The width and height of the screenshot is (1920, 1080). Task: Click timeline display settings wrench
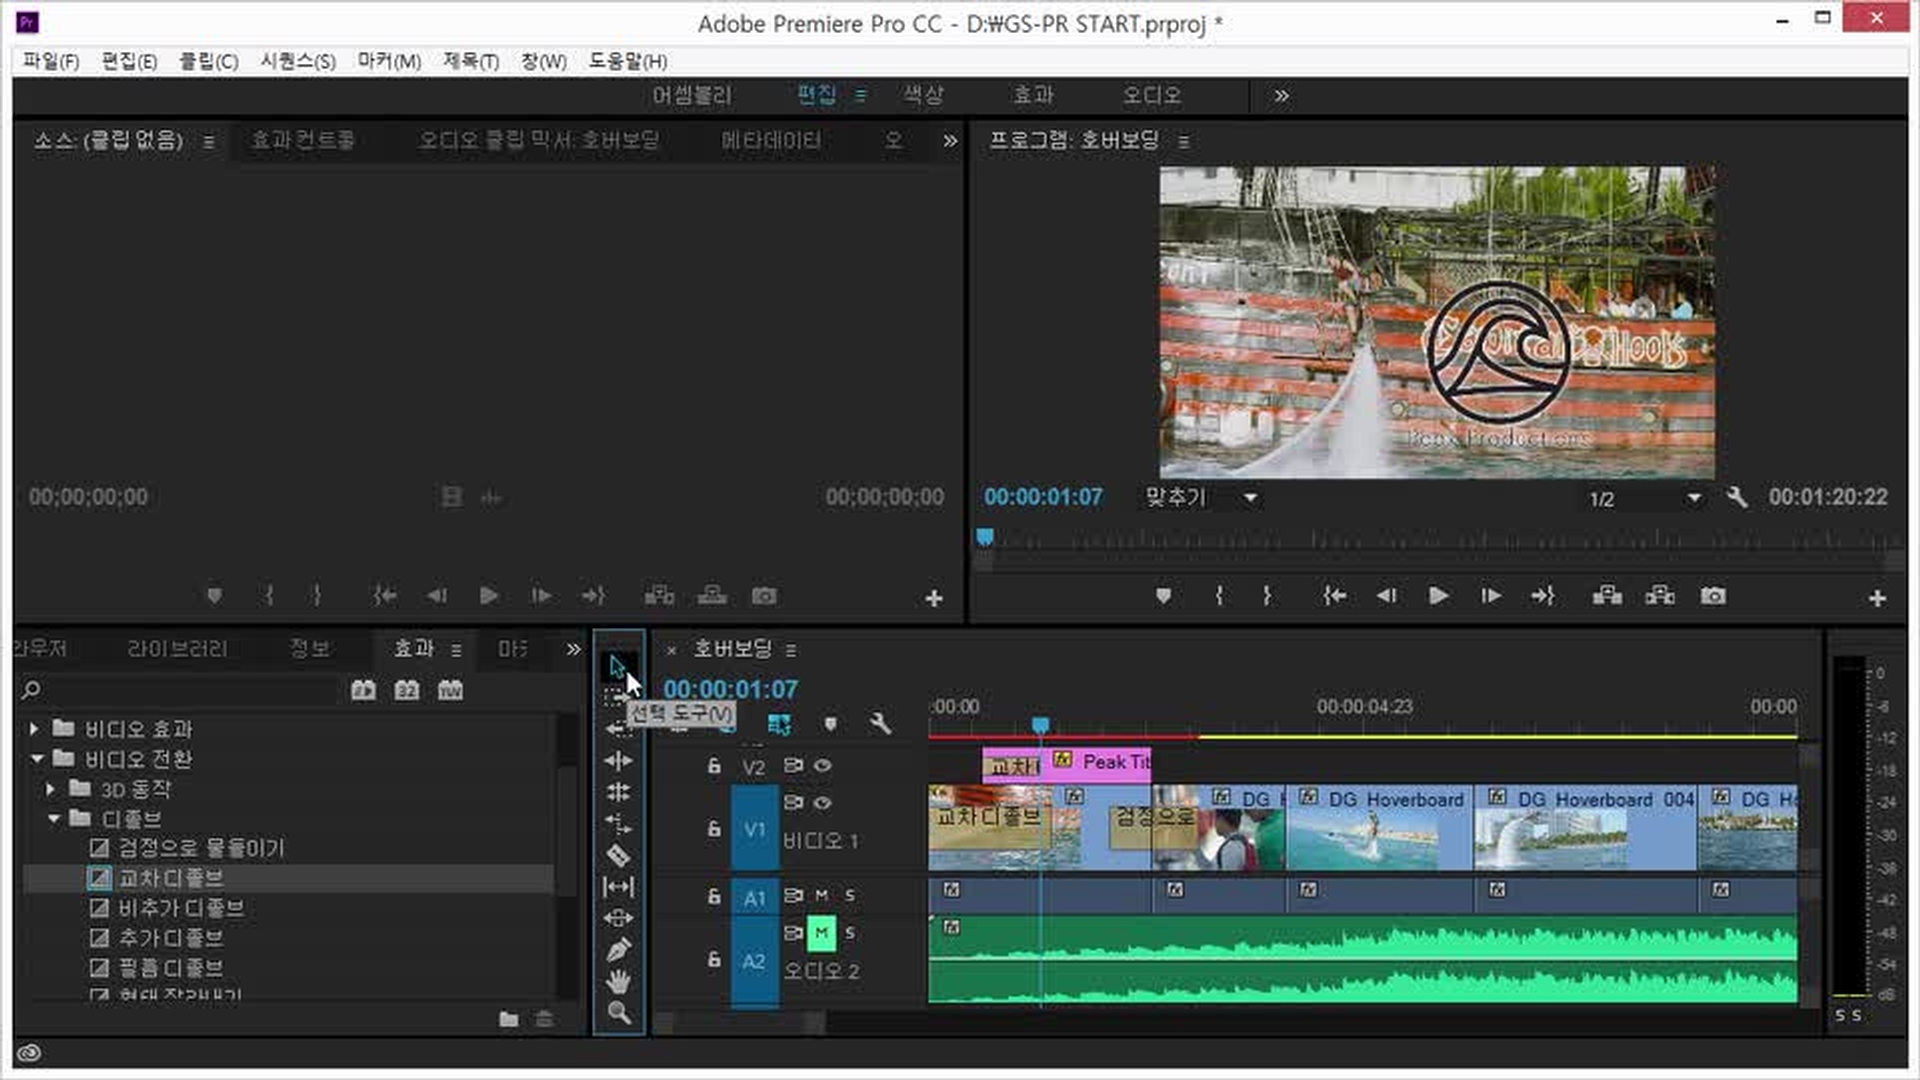(880, 723)
